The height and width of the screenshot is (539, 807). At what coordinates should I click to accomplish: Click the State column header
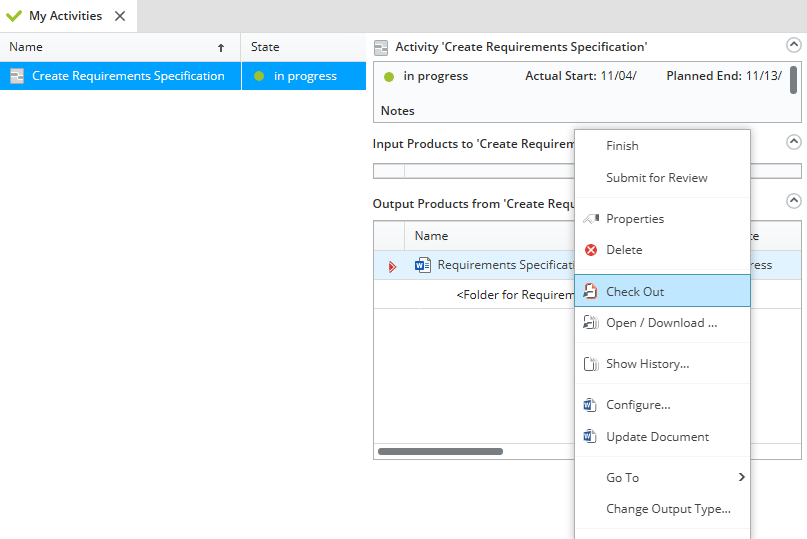click(265, 47)
